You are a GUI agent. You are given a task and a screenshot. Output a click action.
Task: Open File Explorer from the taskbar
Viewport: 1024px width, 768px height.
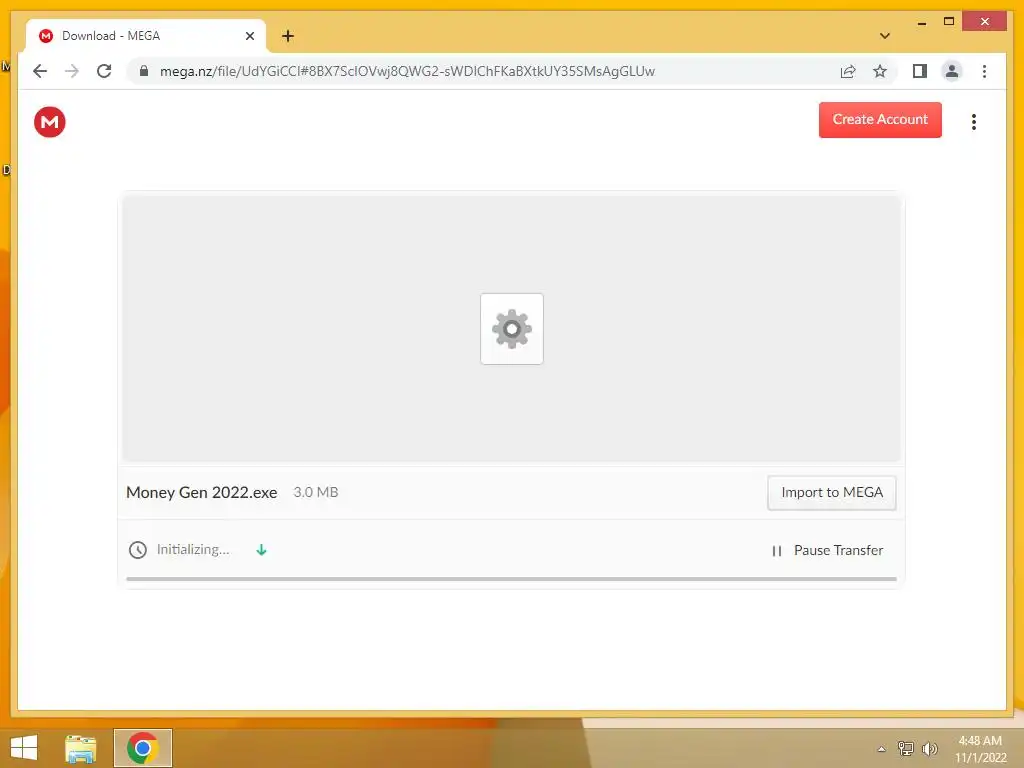point(81,748)
